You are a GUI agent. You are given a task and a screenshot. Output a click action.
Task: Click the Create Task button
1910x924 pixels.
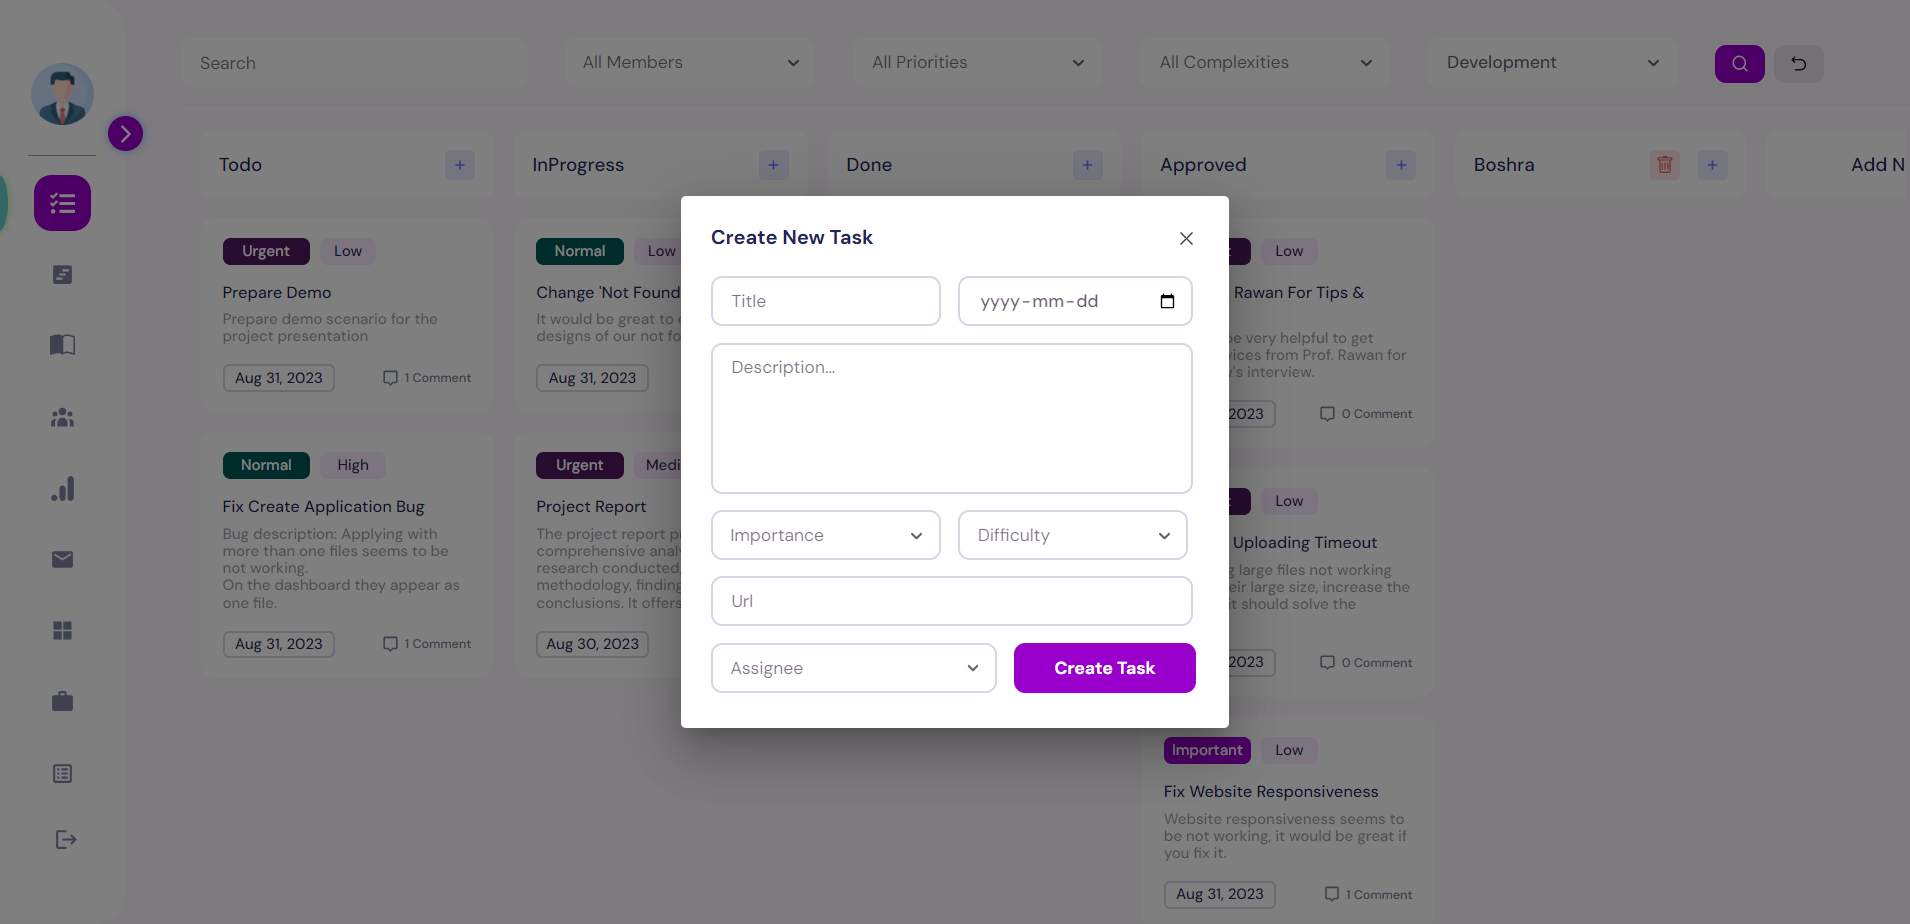coord(1104,667)
